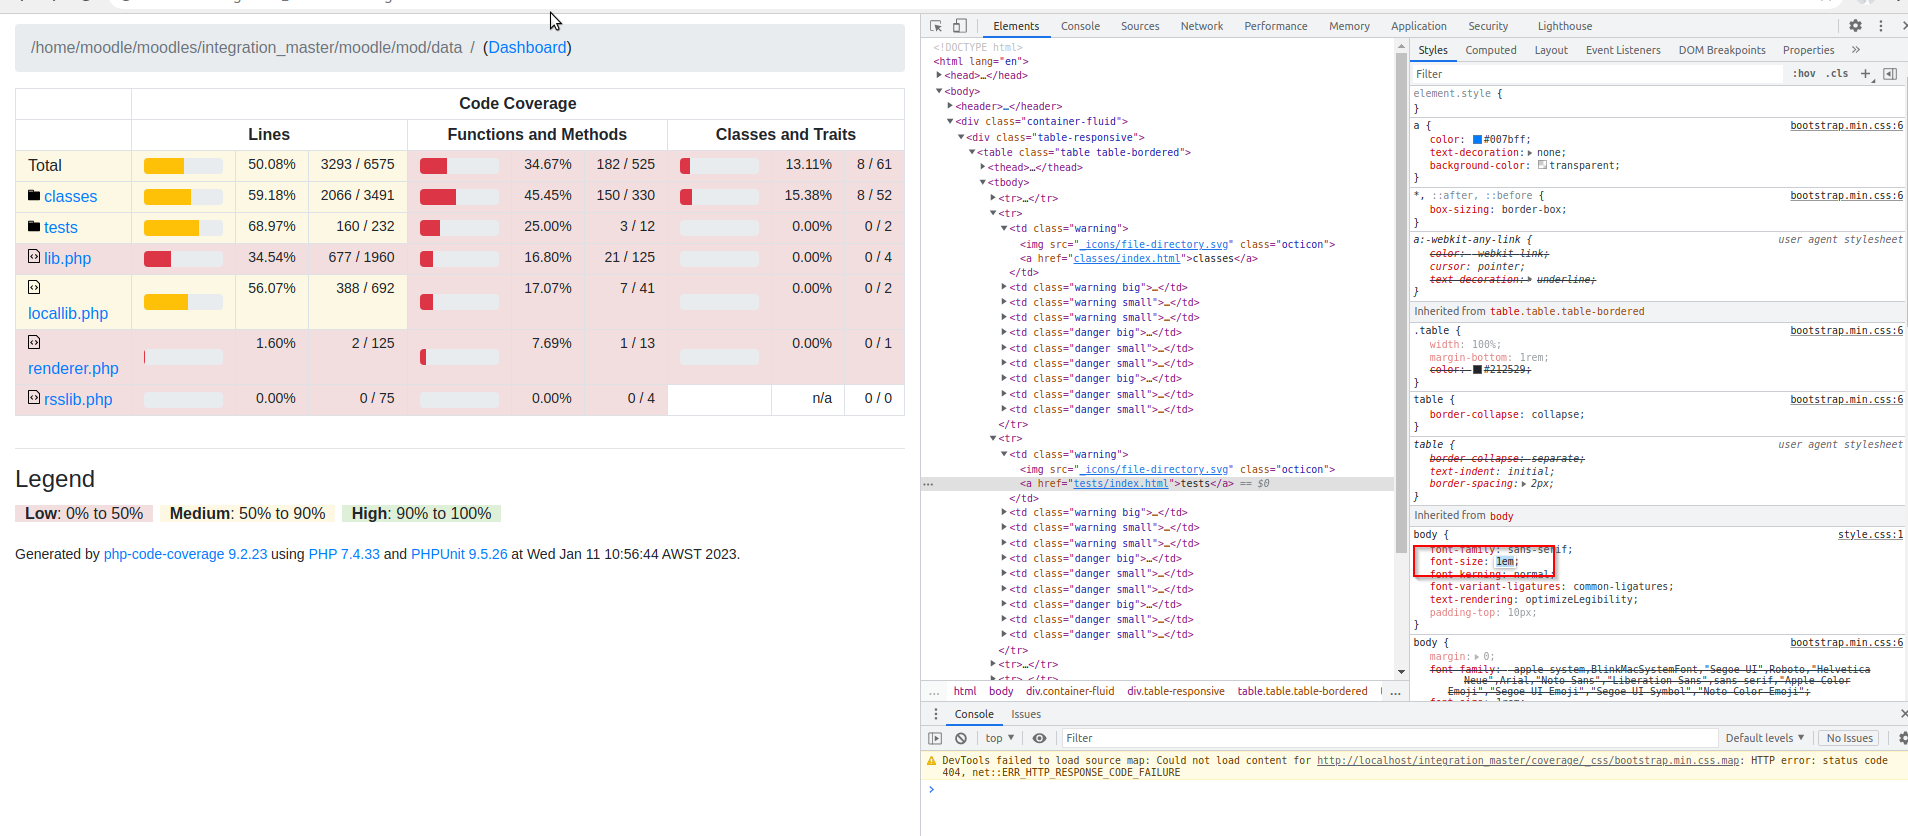The width and height of the screenshot is (1908, 836).
Task: Collapse the div container-fluid node
Action: click(x=950, y=122)
